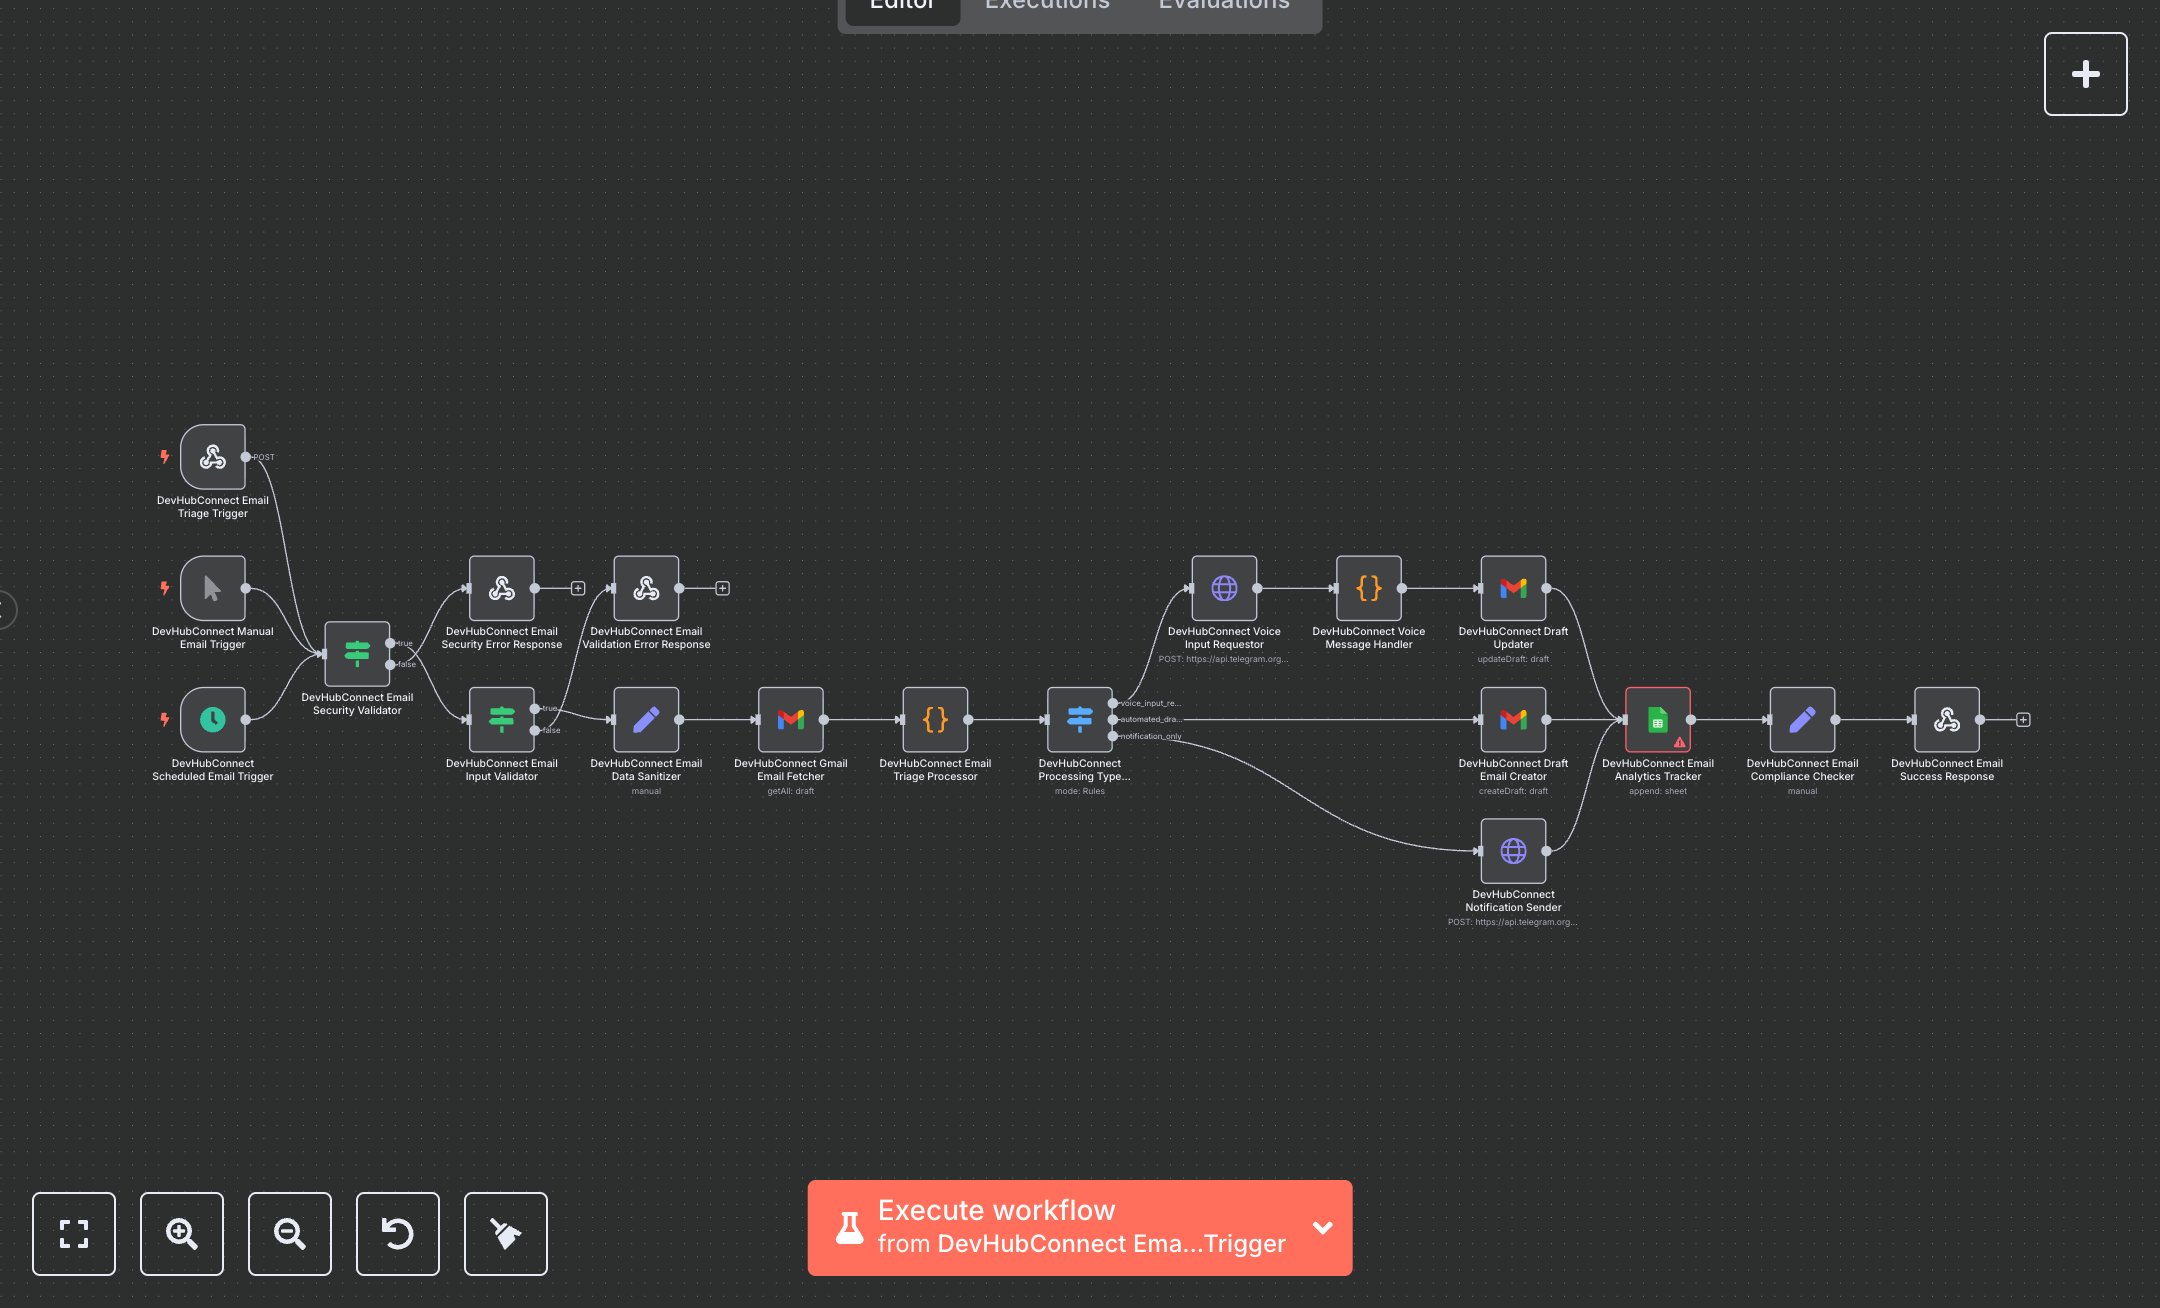2160x1308 pixels.
Task: Select the Email Triage Processor code node
Action: pos(935,719)
